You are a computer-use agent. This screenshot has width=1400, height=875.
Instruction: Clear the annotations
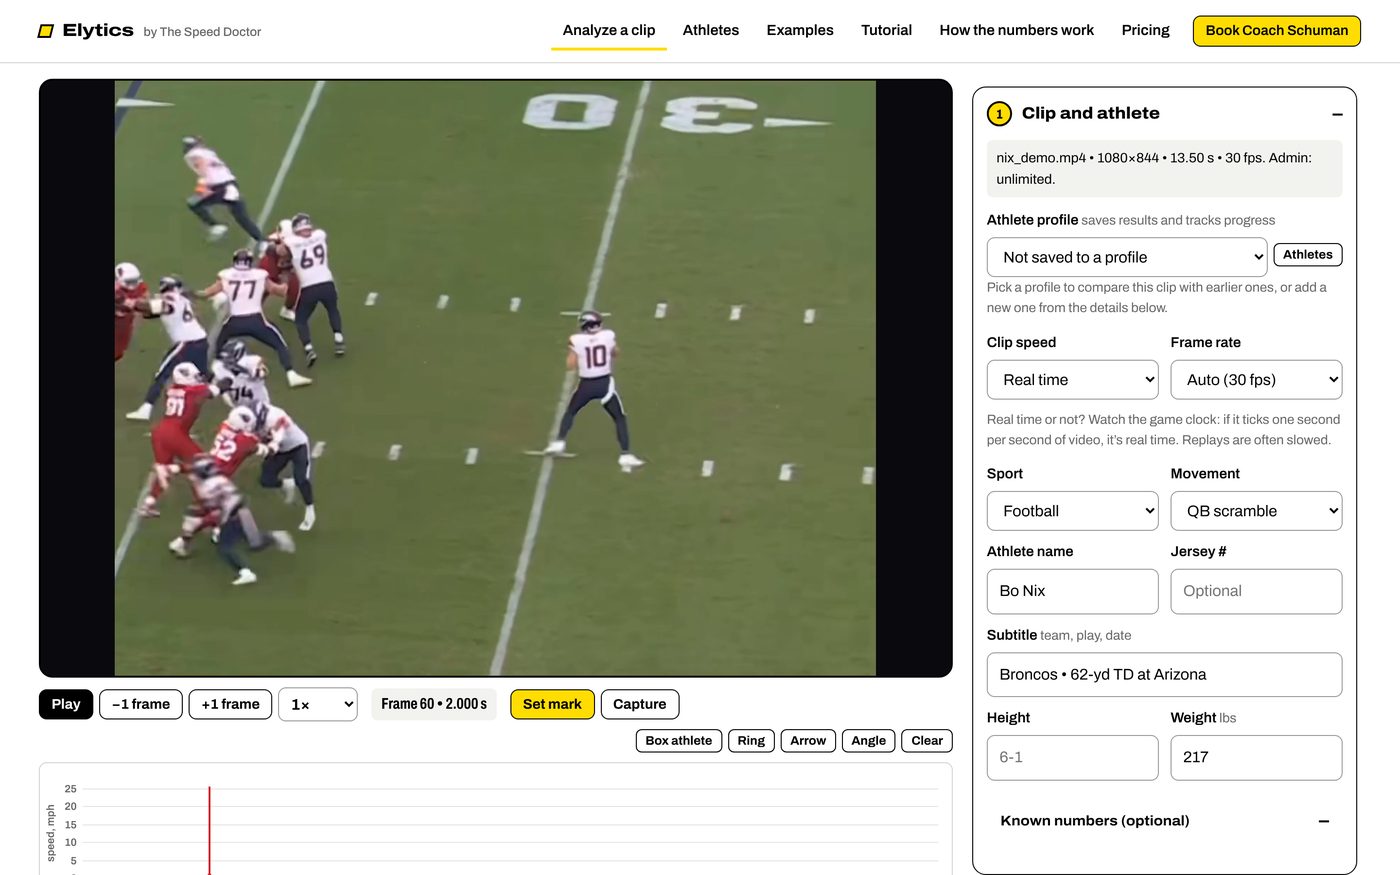tap(927, 741)
